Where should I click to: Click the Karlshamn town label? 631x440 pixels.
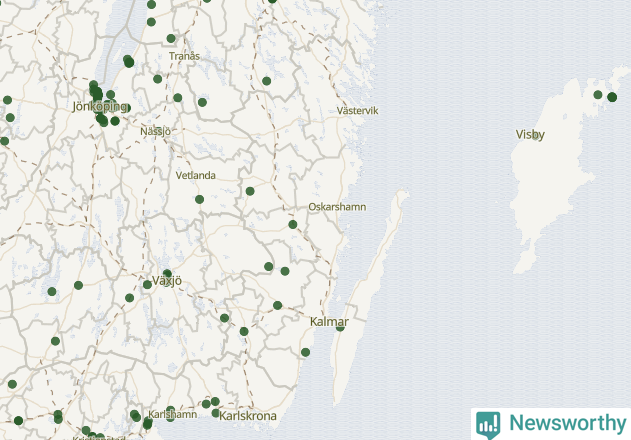[x=173, y=414]
